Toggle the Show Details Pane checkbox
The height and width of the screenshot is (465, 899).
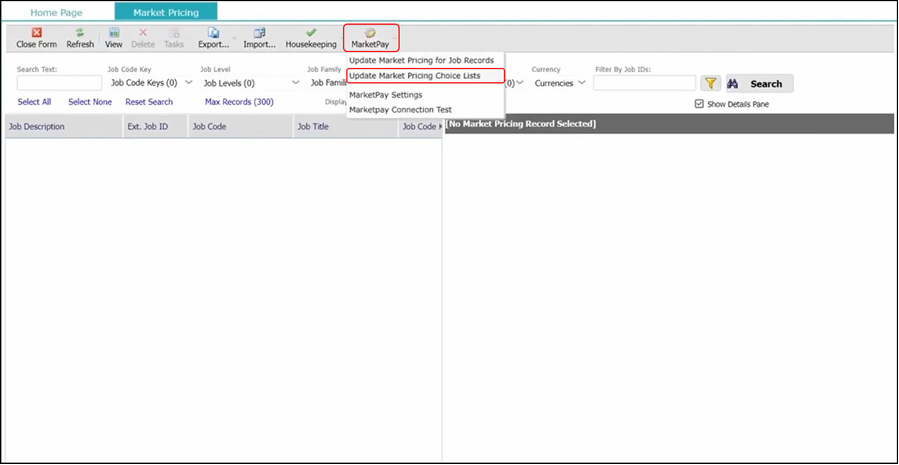tap(700, 104)
